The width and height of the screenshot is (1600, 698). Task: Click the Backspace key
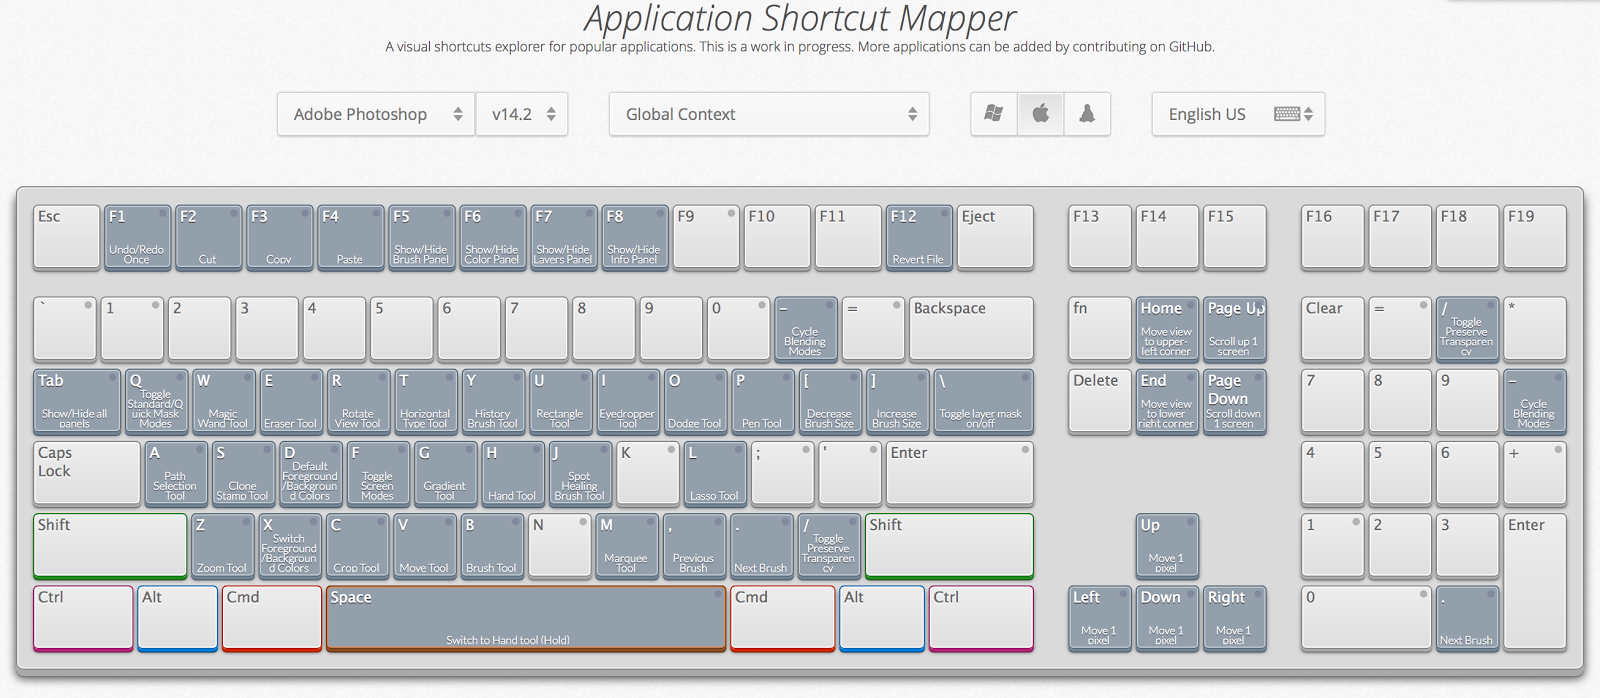coord(970,329)
